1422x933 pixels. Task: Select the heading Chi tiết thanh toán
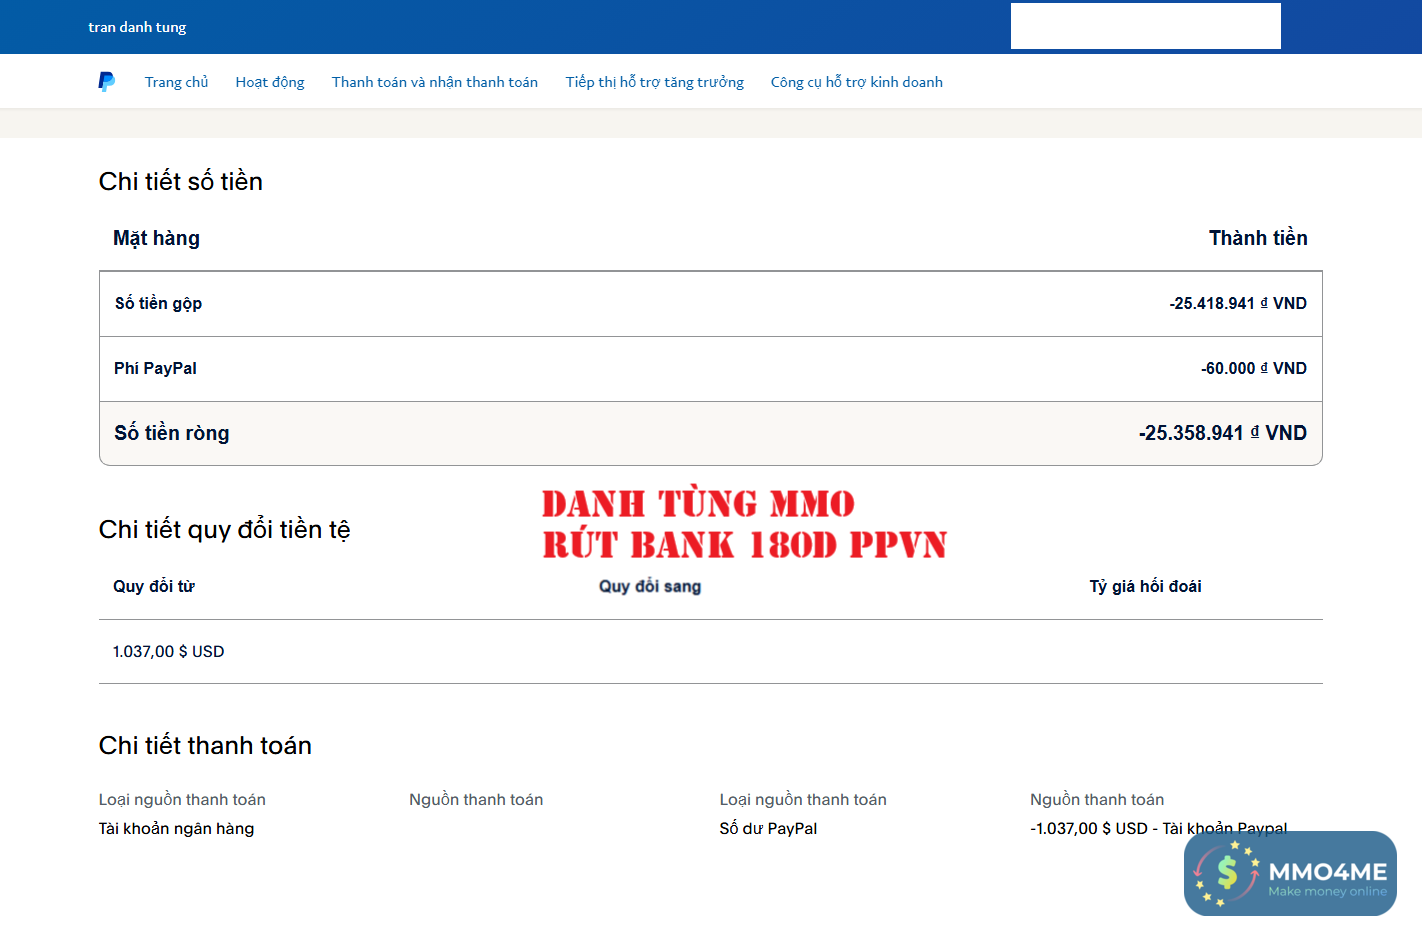point(205,745)
